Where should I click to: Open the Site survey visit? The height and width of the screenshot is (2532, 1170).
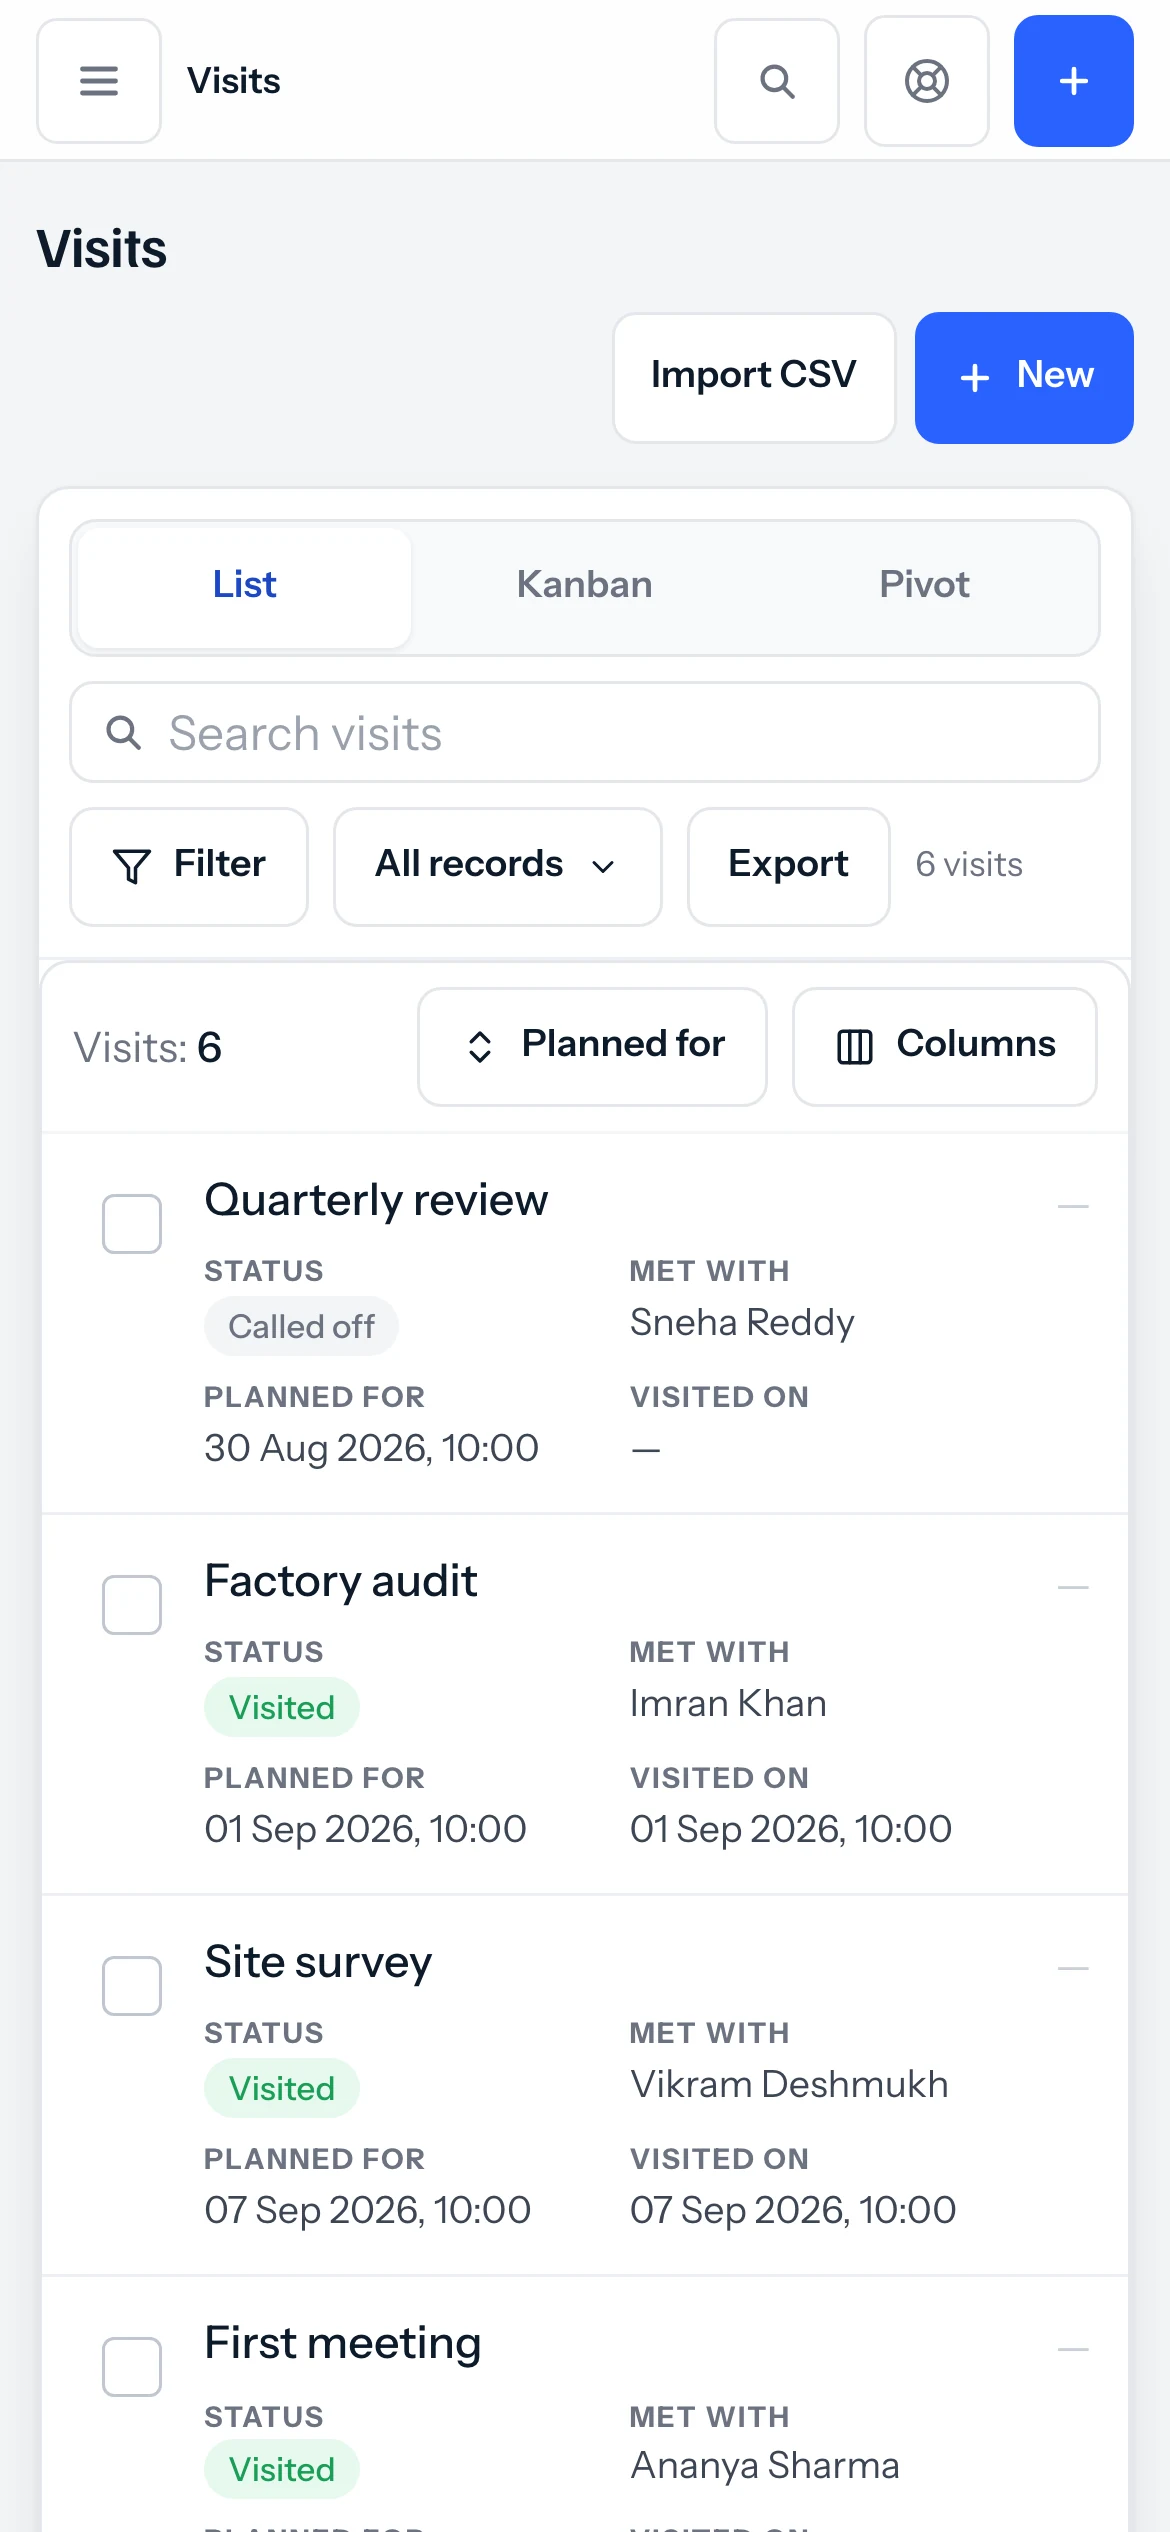click(x=318, y=1962)
